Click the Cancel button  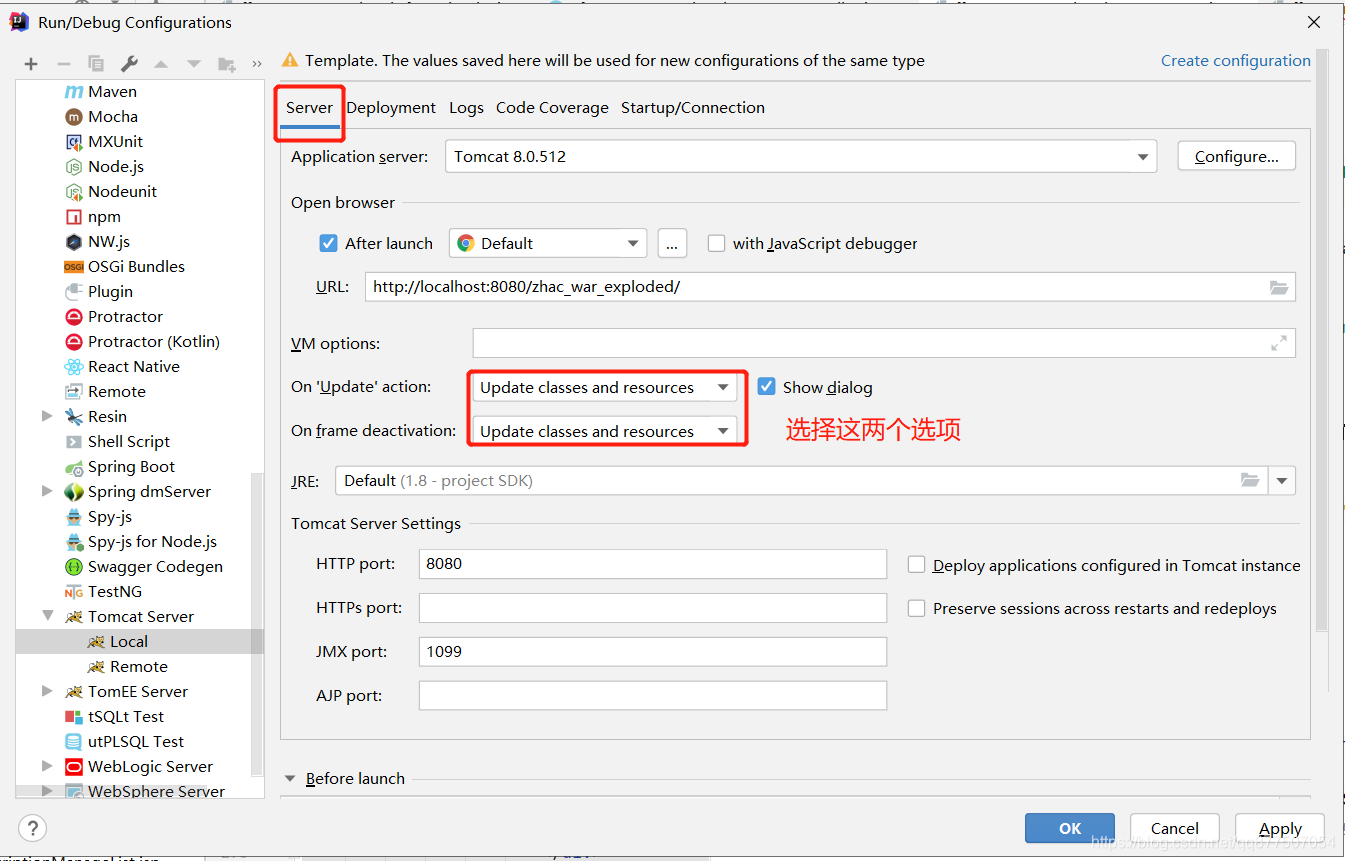click(1174, 828)
